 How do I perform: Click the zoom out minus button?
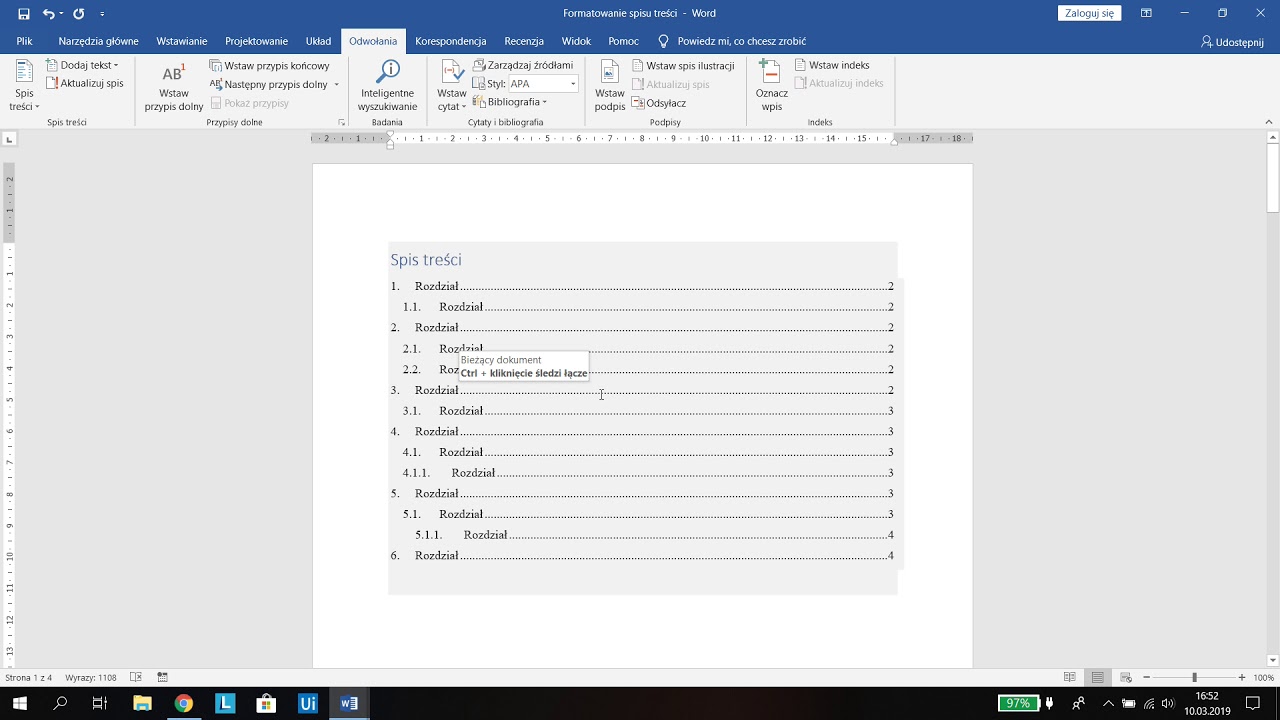pyautogui.click(x=1147, y=678)
